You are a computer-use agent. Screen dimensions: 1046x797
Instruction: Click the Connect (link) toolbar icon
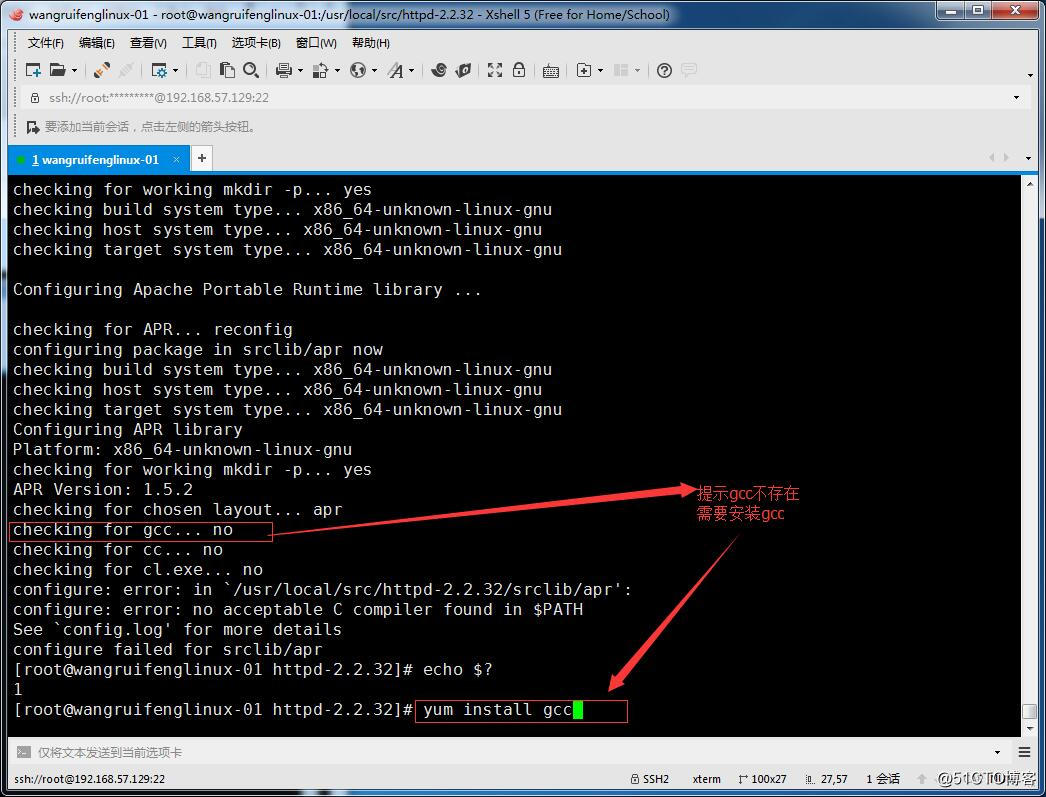coord(102,70)
